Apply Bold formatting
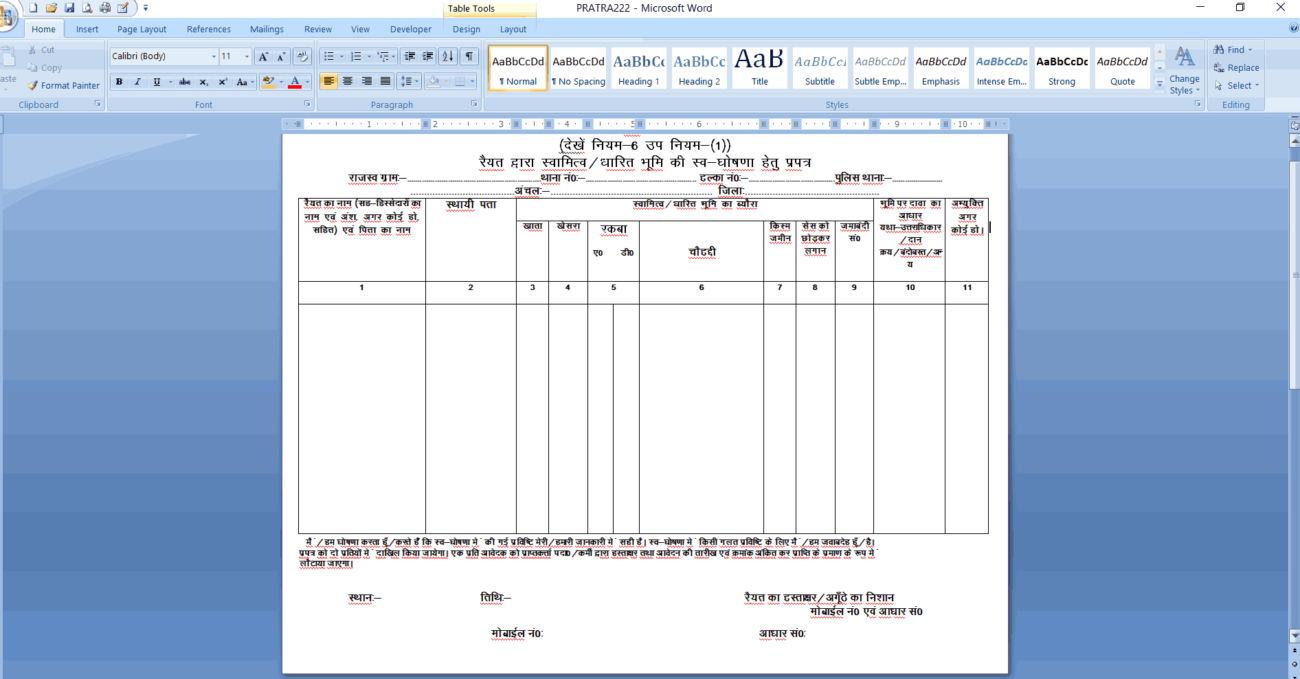This screenshot has height=679, width=1300. (119, 82)
